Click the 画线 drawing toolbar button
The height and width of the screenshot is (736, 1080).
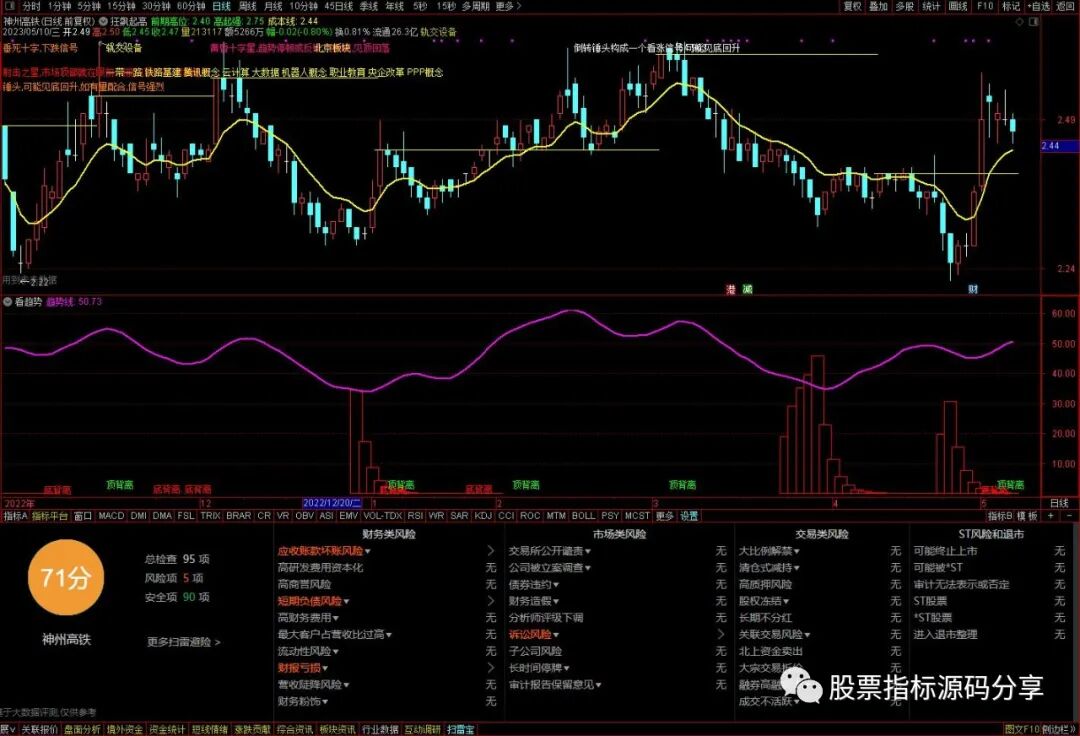[958, 6]
